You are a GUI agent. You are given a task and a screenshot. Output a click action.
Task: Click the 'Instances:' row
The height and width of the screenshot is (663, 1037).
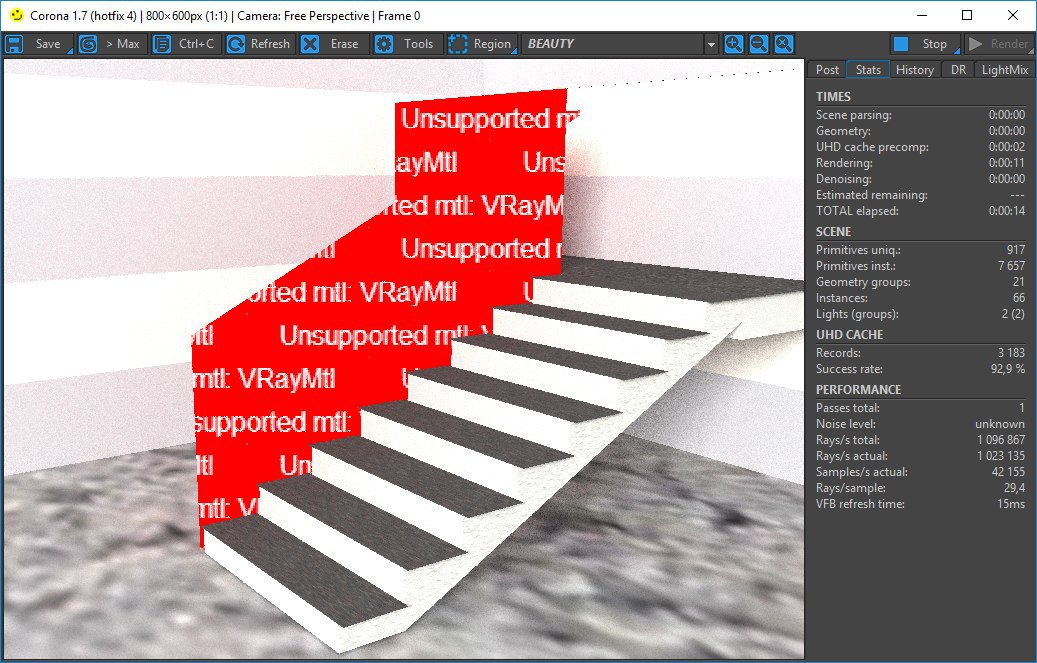point(920,298)
